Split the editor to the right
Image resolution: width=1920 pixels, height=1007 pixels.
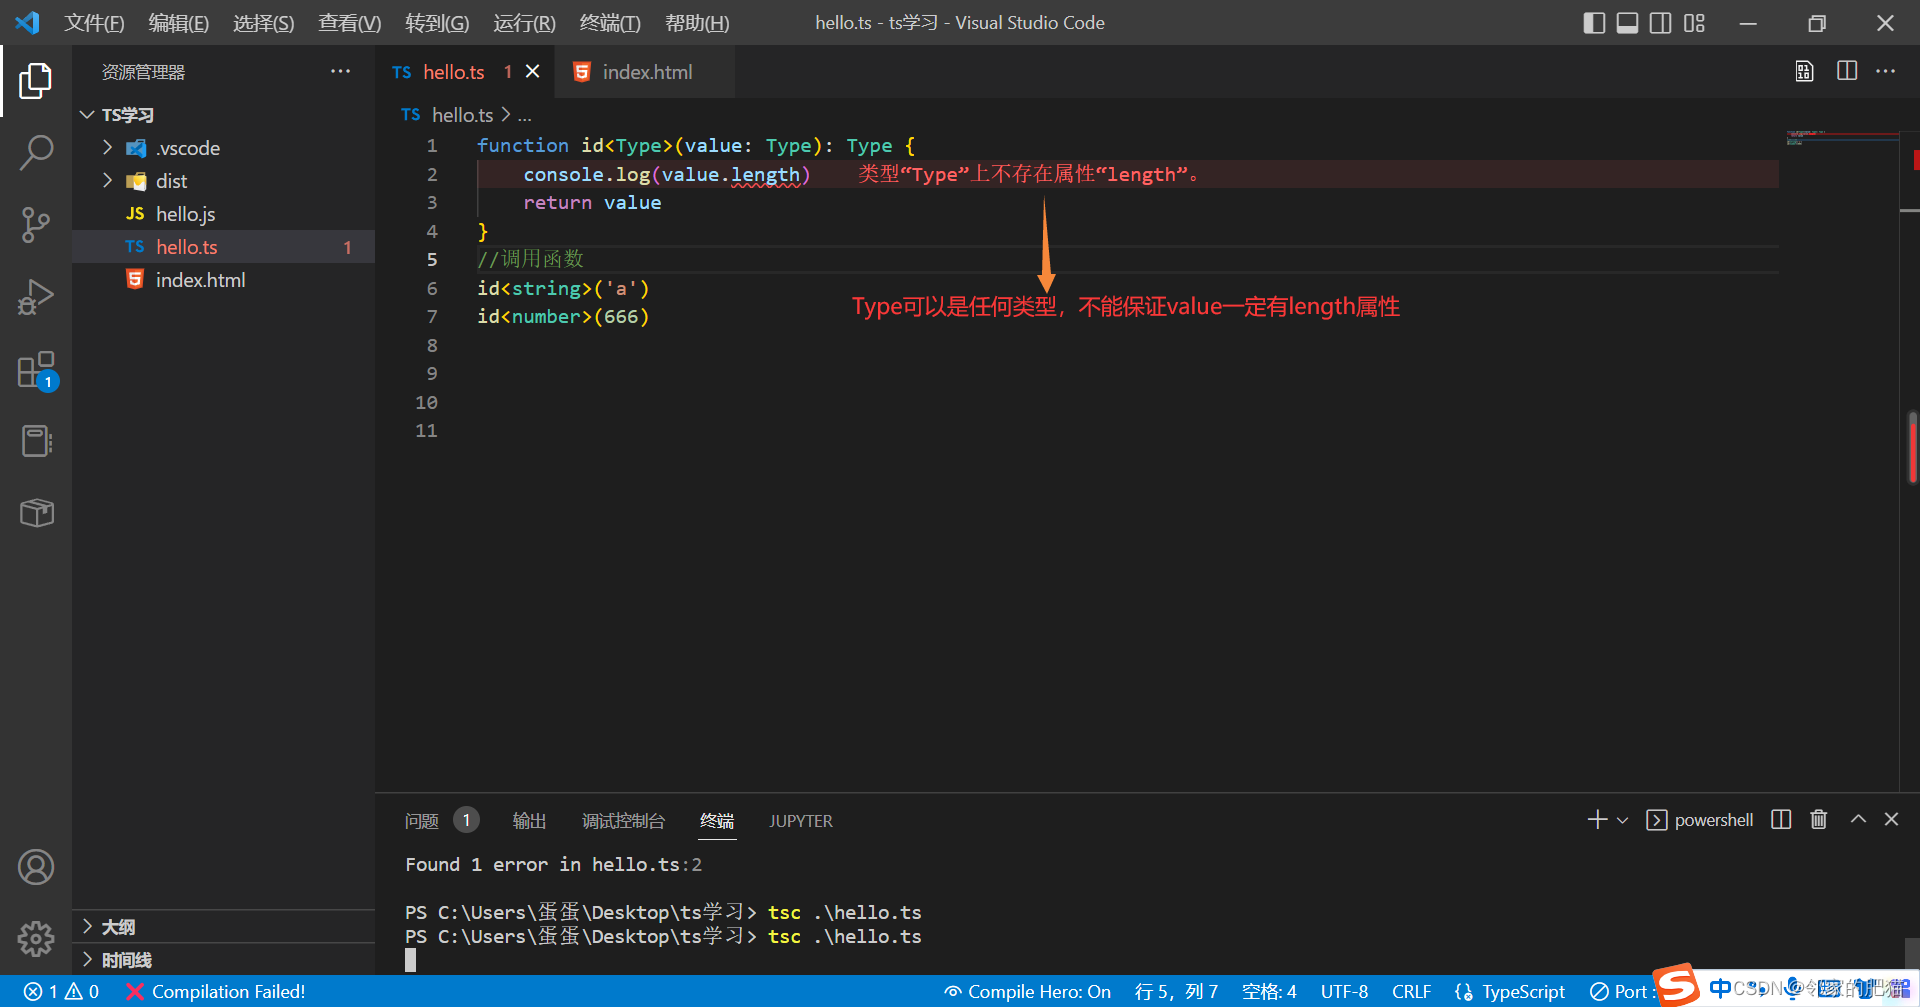point(1847,71)
